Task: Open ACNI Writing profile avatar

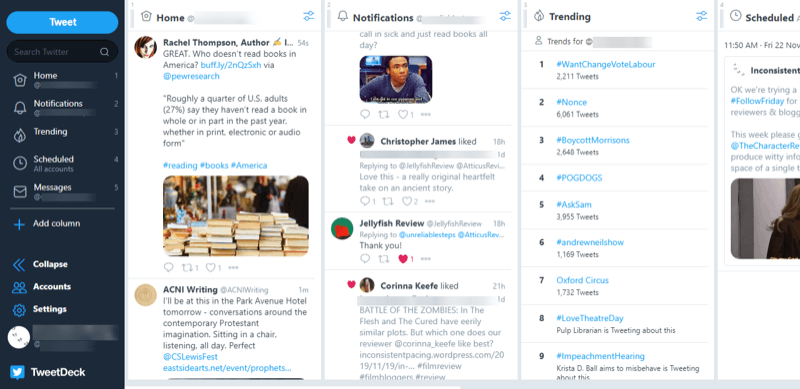Action: pyautogui.click(x=145, y=295)
